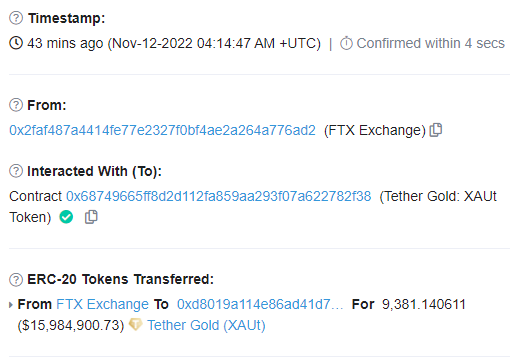The width and height of the screenshot is (519, 361).
Task: Expand the token transfer row arrow
Action: click(x=11, y=305)
